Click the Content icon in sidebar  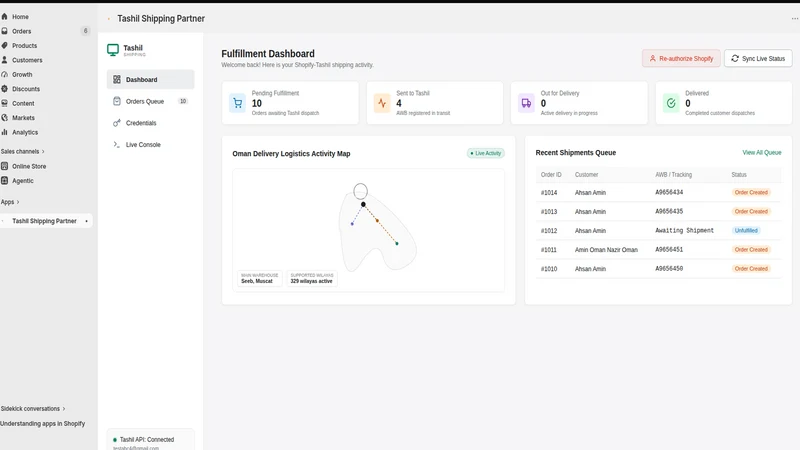click(5, 103)
